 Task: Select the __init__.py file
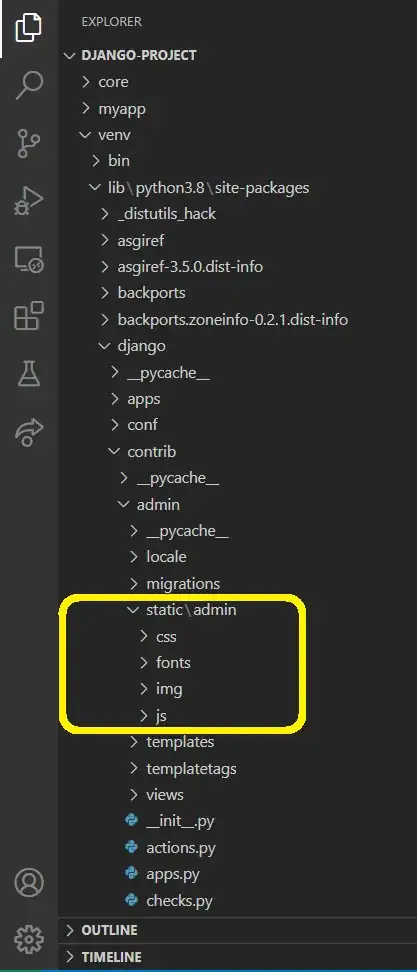(x=237, y=821)
